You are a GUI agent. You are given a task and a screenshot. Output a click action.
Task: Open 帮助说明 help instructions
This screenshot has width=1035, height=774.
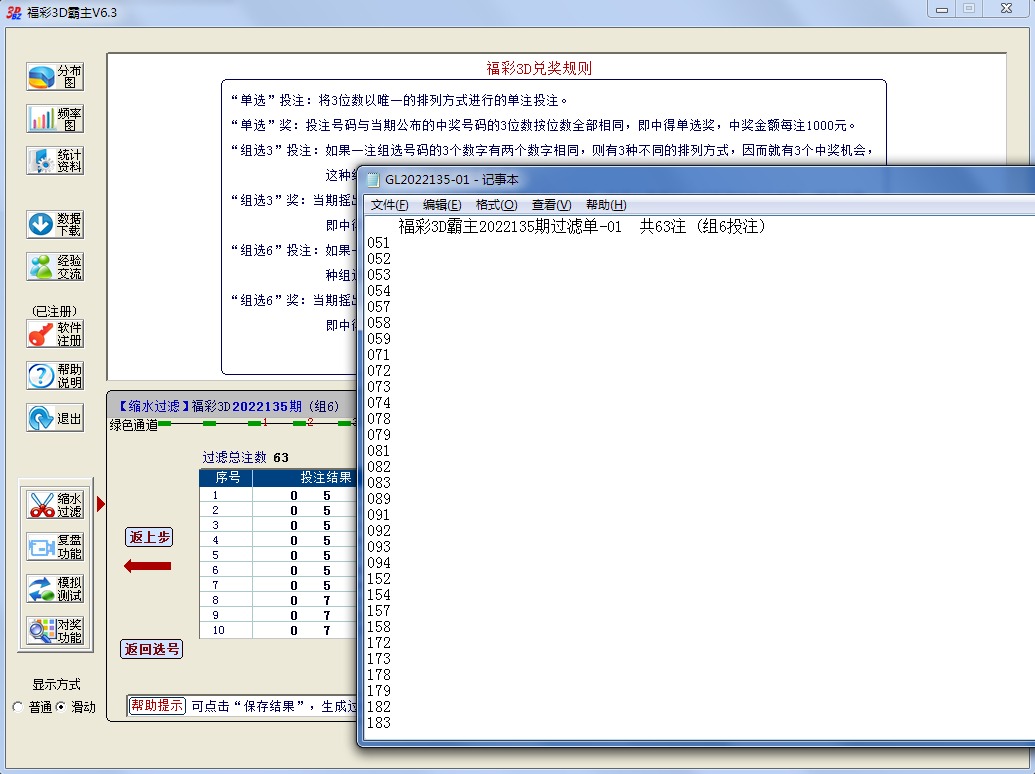click(55, 376)
